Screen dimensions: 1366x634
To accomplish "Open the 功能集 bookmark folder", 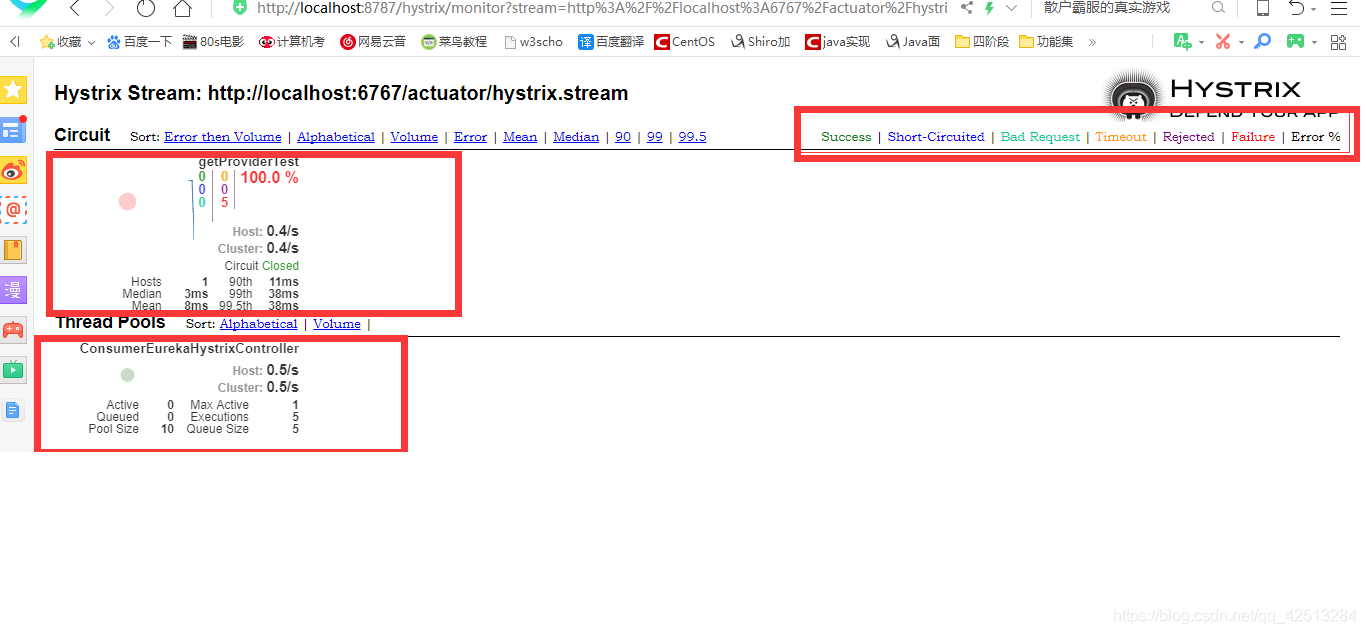I will click(x=1045, y=42).
